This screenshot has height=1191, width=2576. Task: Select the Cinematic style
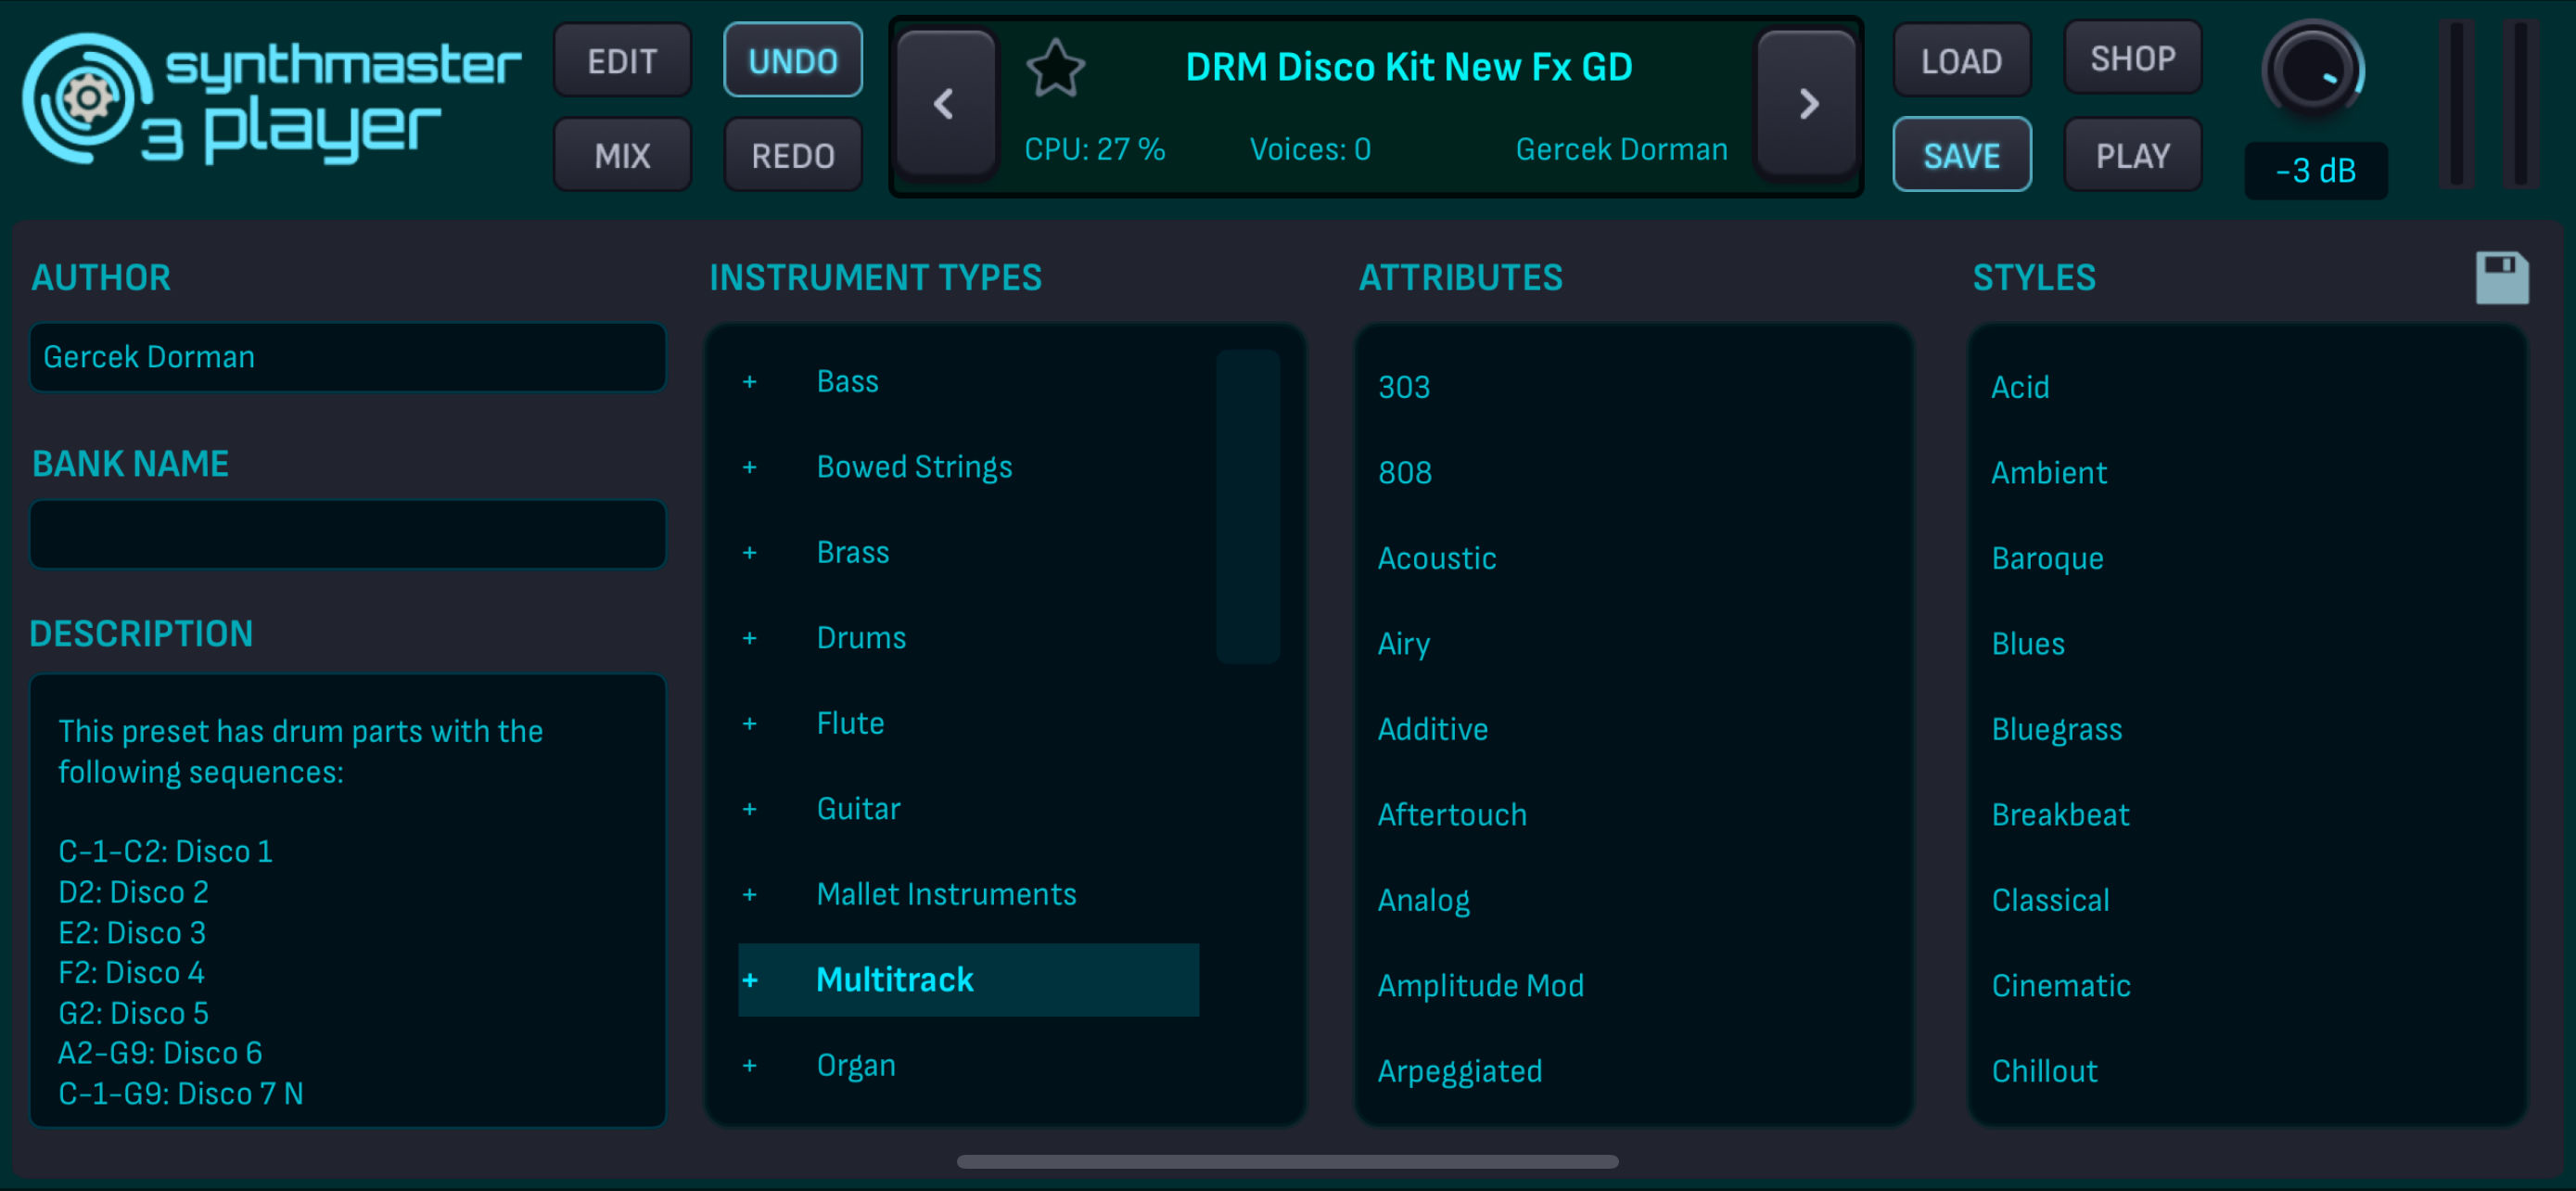click(2060, 986)
